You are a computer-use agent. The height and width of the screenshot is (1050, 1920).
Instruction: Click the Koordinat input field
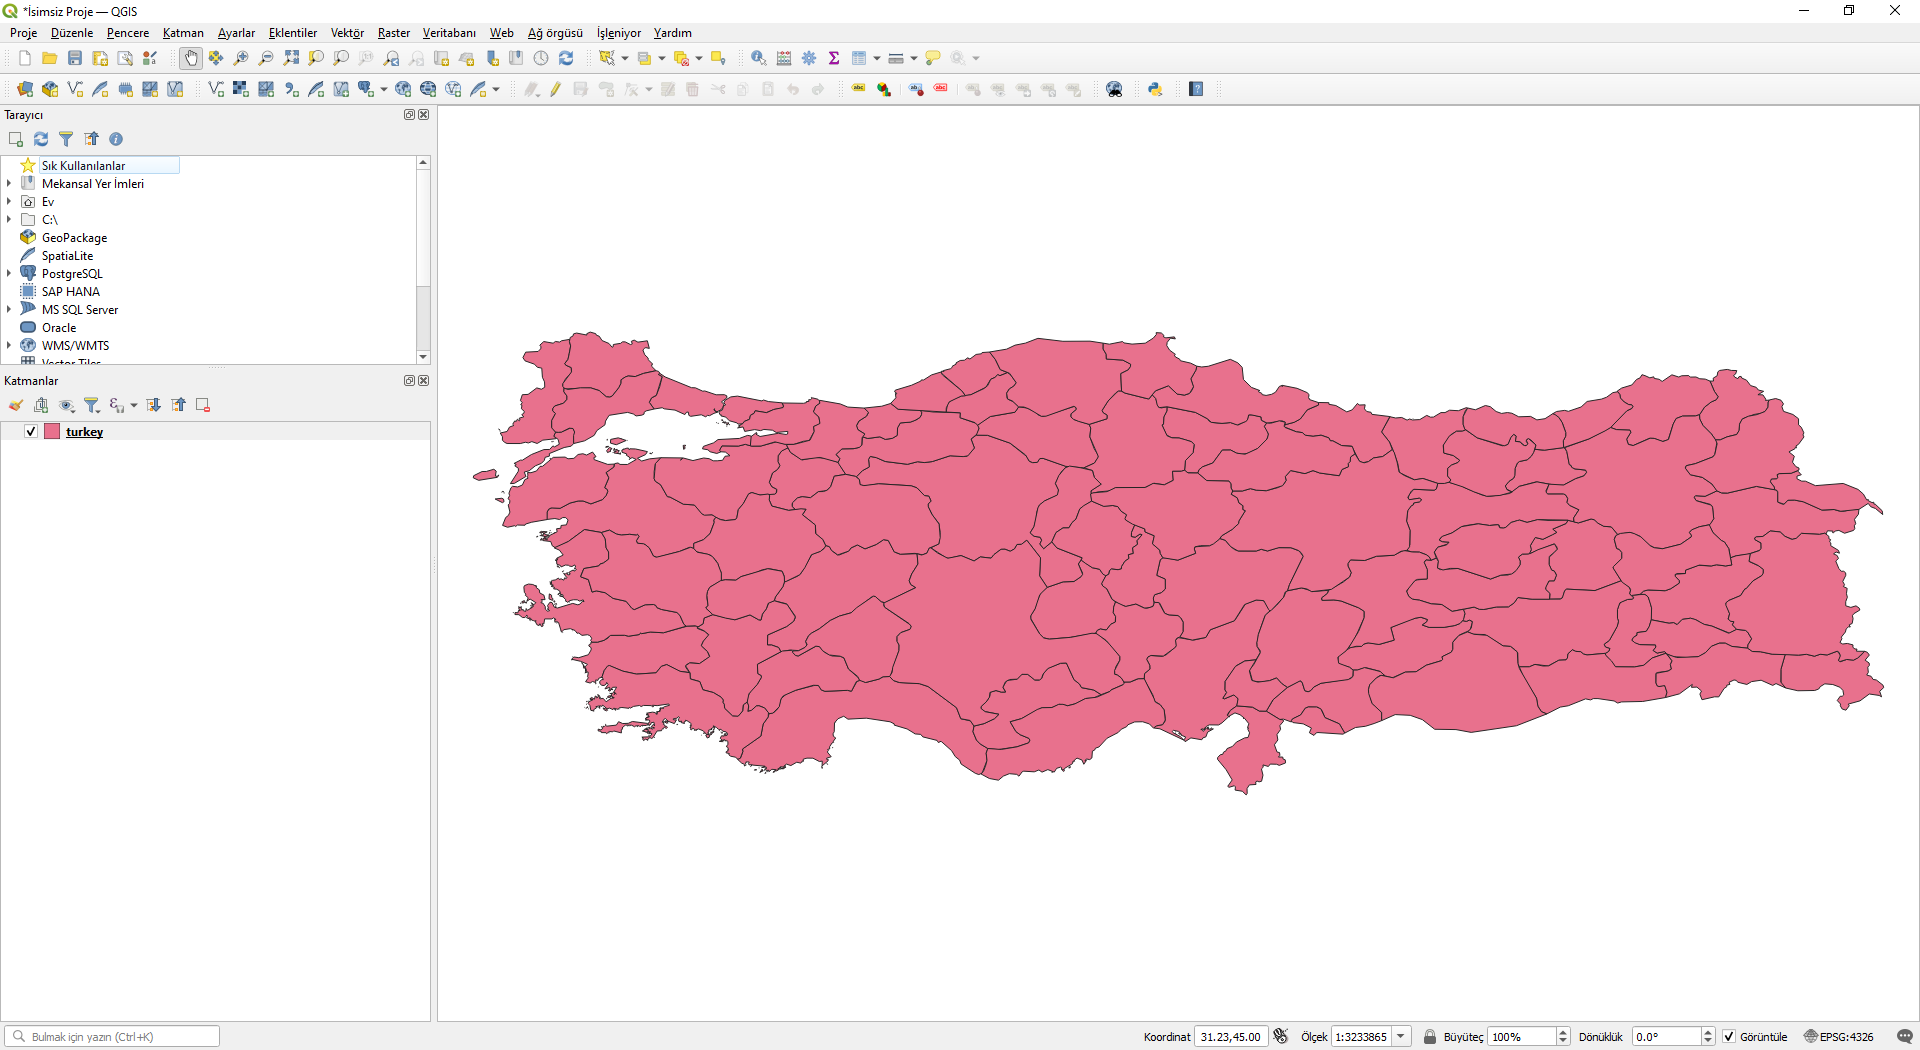(1231, 1037)
